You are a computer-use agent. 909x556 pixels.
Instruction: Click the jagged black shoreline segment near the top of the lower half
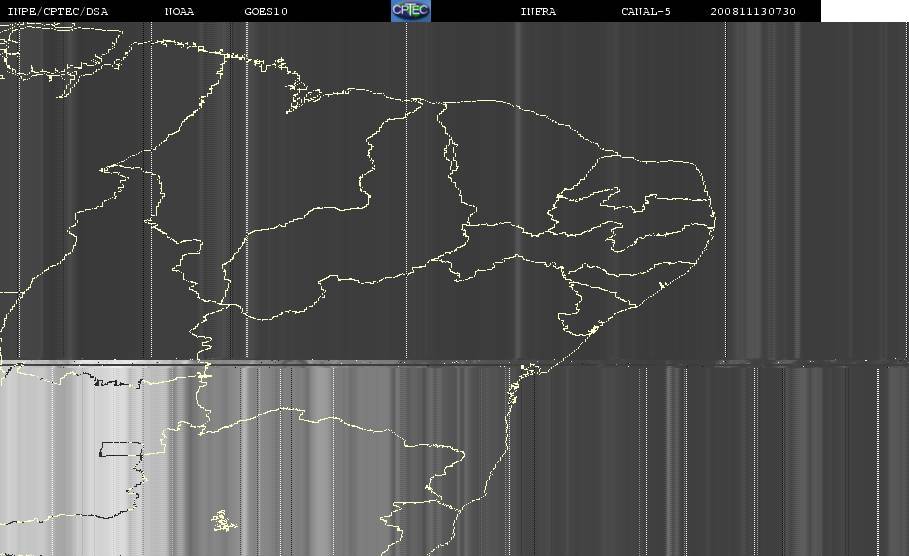click(114, 381)
